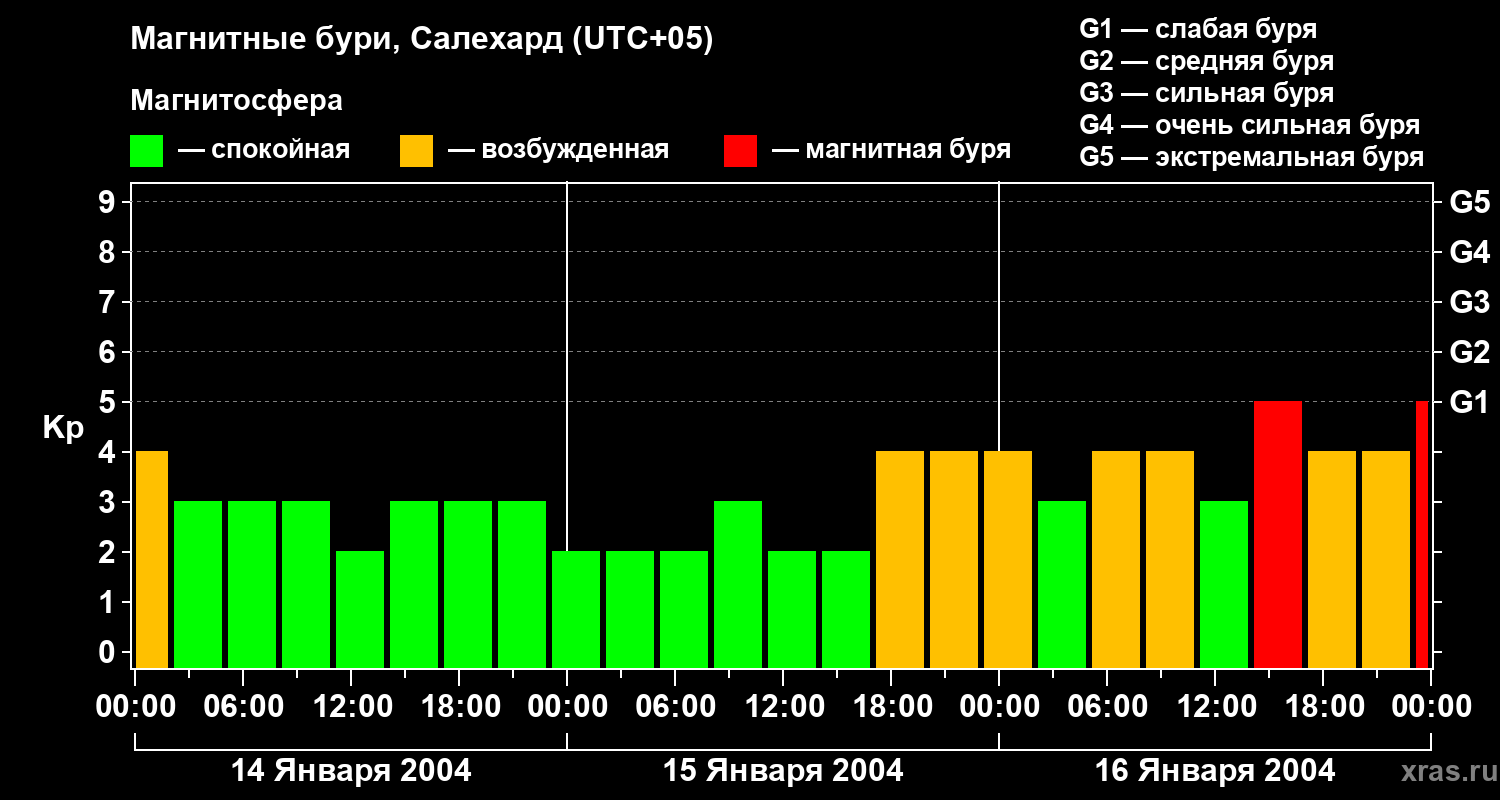Click the '16 Января 2004' date label
The height and width of the screenshot is (800, 1500).
point(1215,771)
